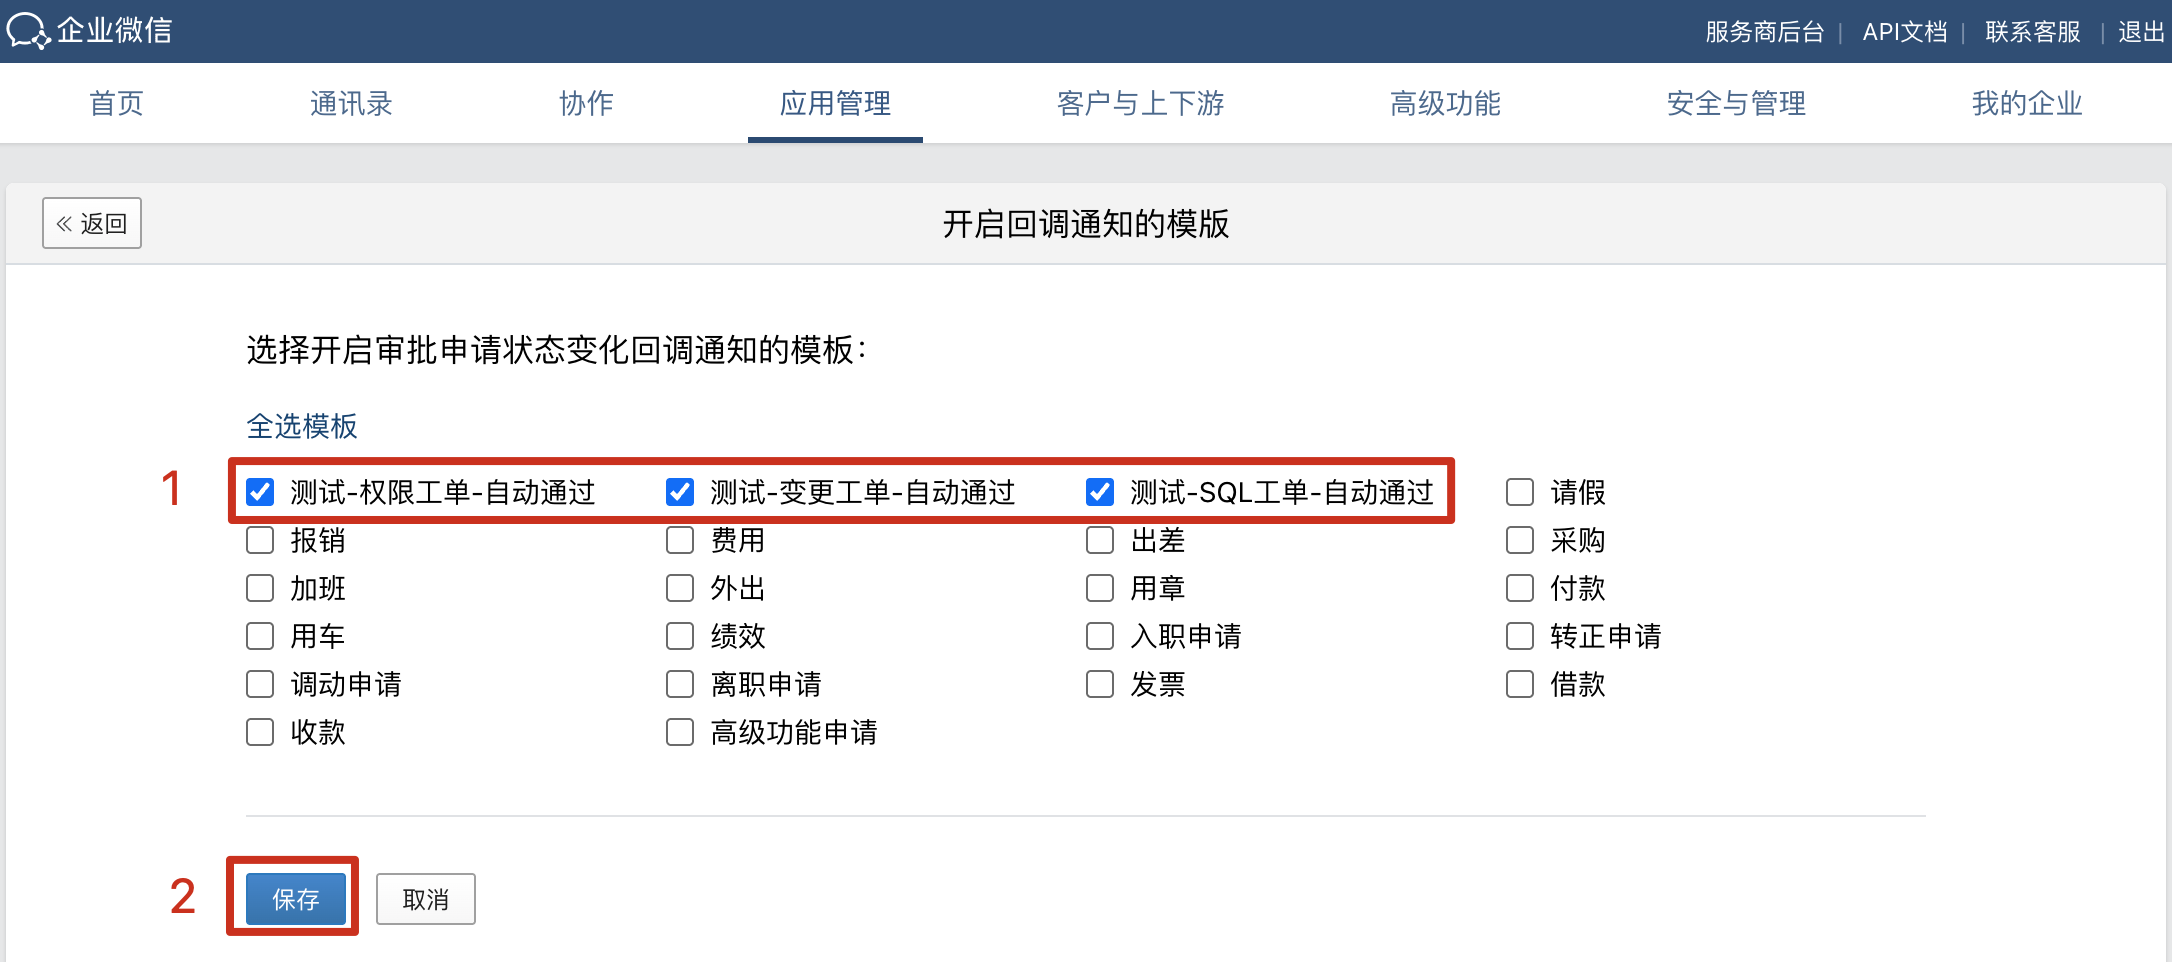Image resolution: width=2172 pixels, height=962 pixels.
Task: Uncheck 测试-权限工单-自动通过 checkbox
Action: 260,492
